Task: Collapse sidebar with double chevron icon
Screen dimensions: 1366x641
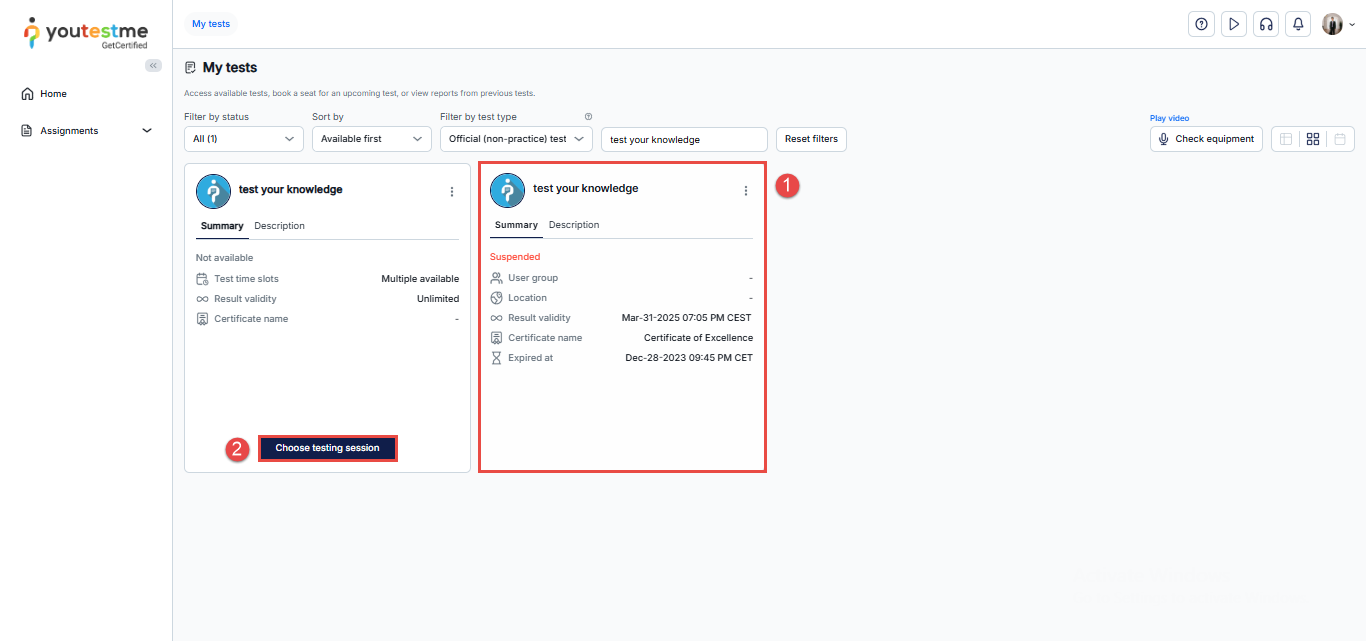Action: coord(153,65)
